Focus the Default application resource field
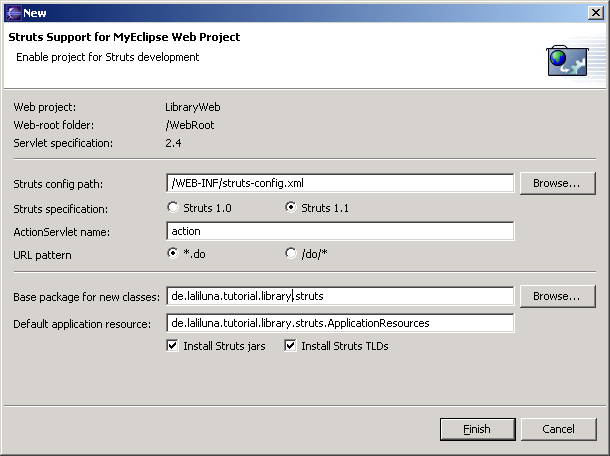 340,323
